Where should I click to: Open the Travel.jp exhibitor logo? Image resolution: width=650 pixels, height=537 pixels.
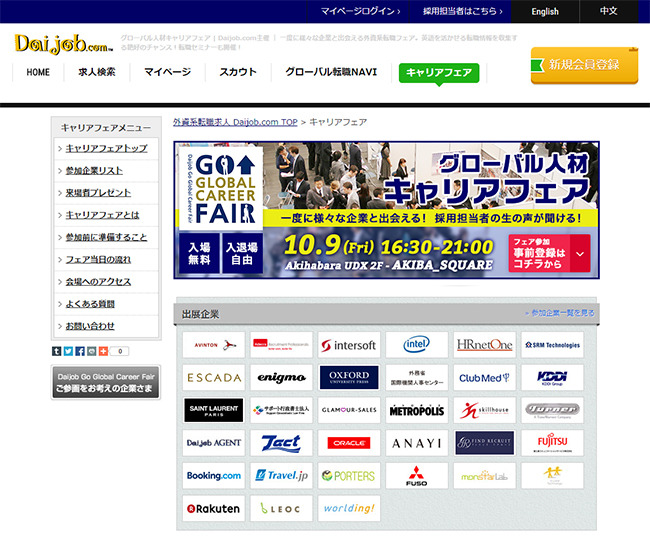[281, 476]
